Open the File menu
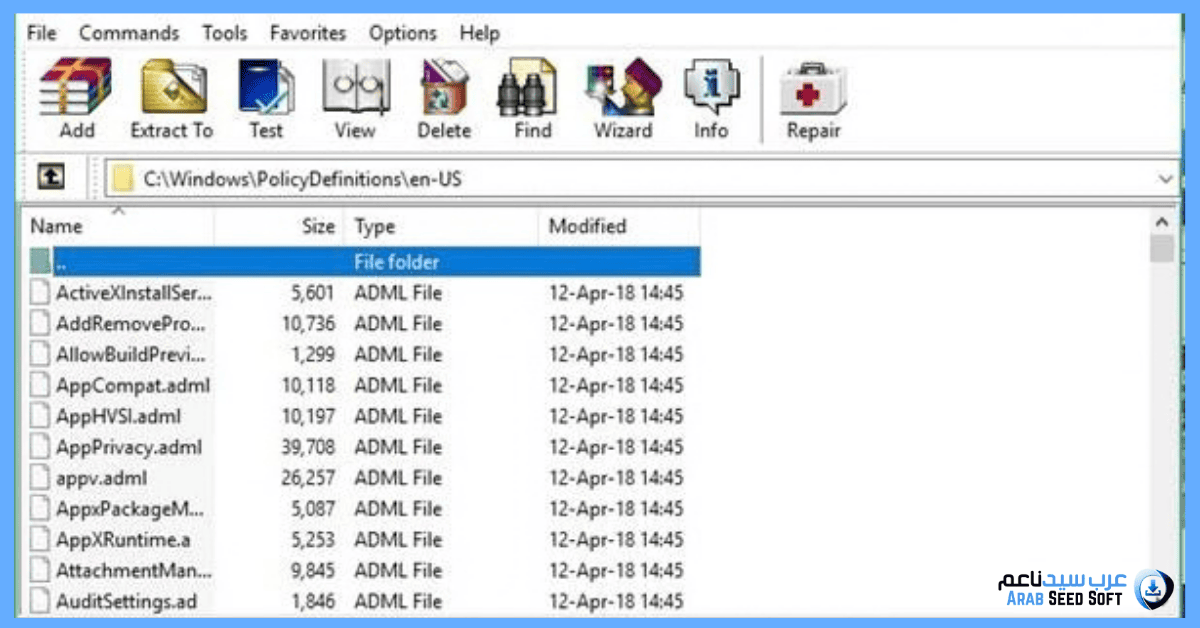 (42, 33)
